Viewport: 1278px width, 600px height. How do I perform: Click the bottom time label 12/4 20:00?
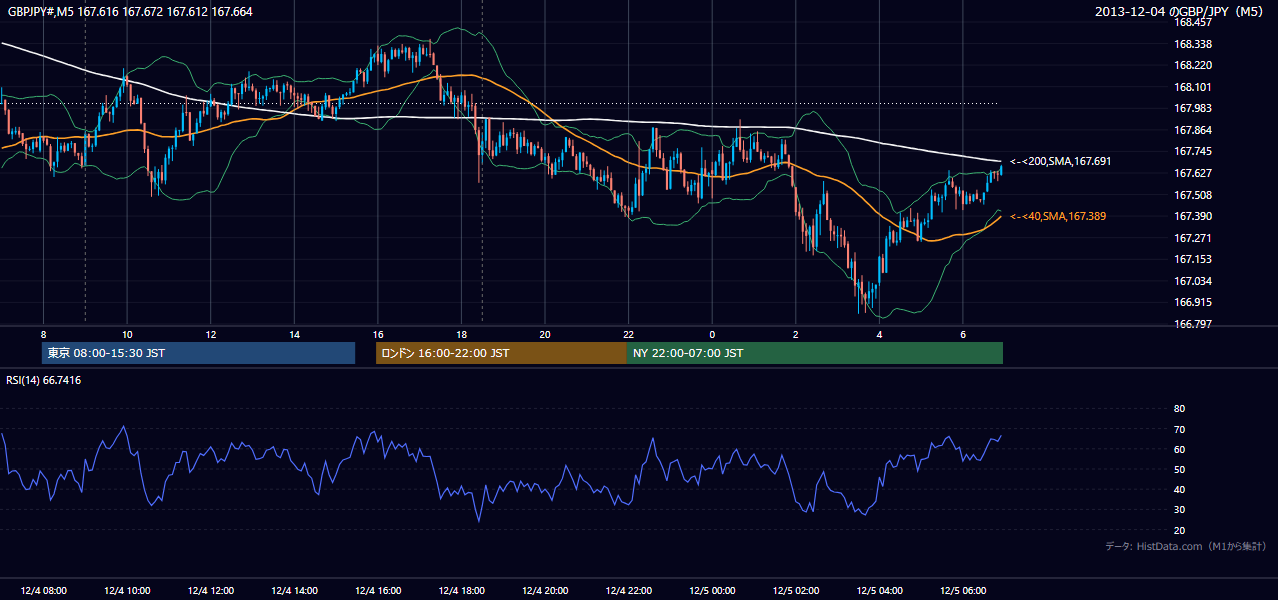click(x=545, y=591)
